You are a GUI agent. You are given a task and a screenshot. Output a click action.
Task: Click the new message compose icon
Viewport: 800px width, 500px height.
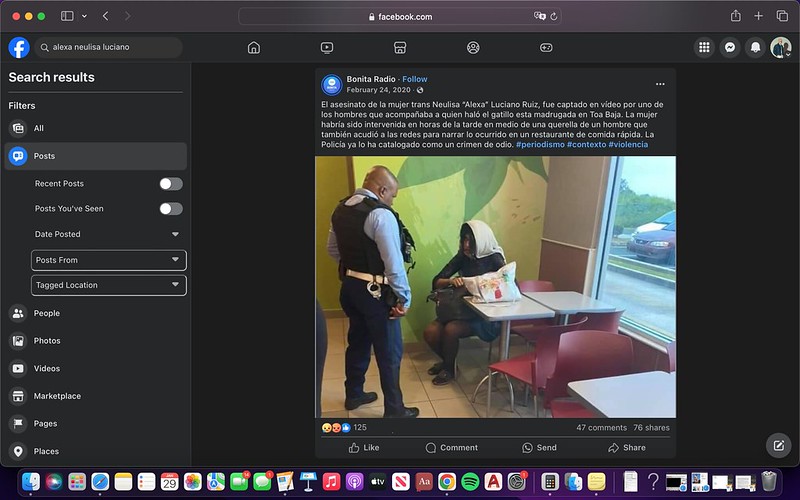[x=779, y=445]
